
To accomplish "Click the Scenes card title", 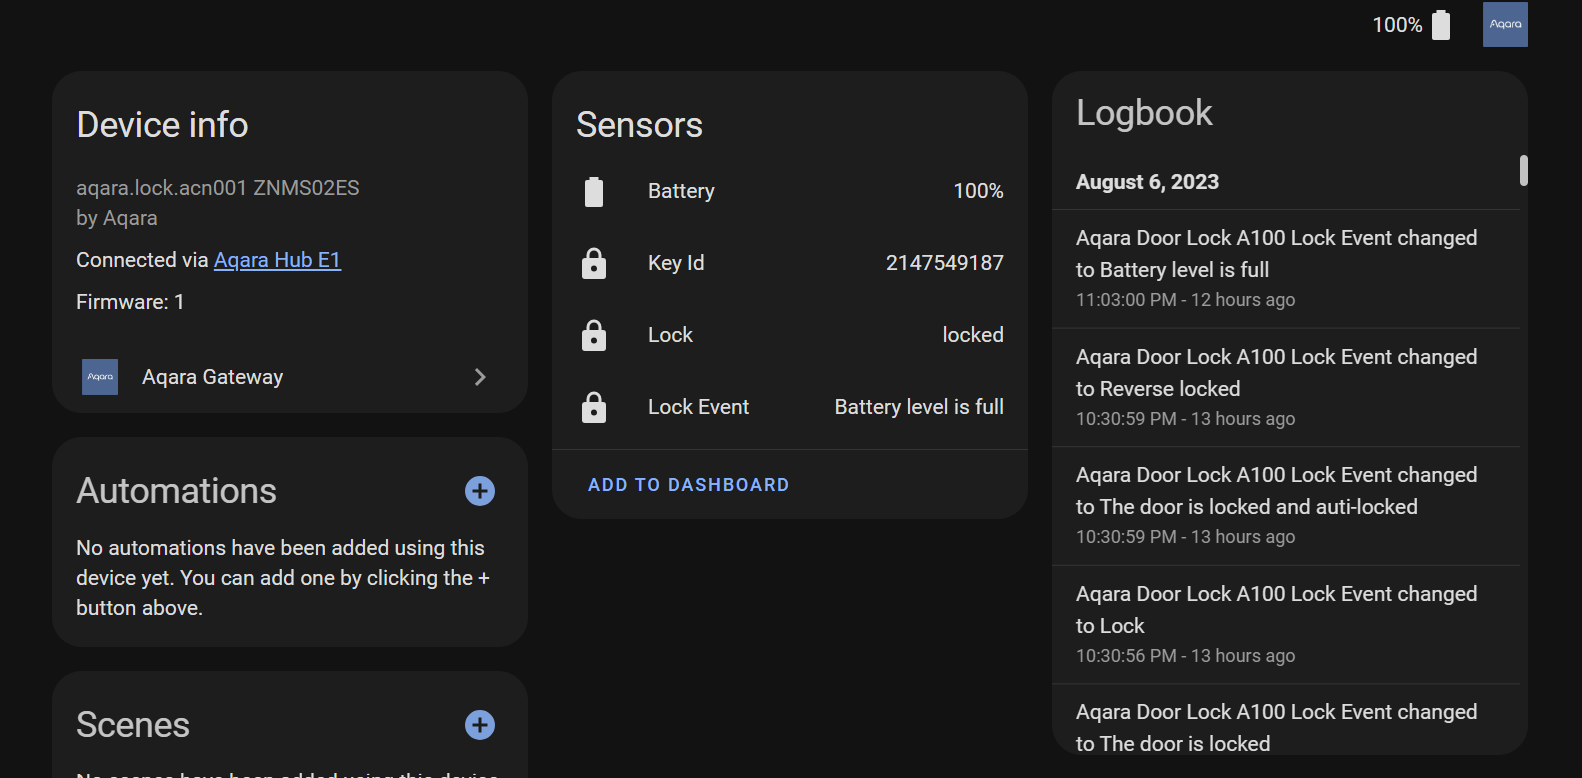I will [133, 725].
